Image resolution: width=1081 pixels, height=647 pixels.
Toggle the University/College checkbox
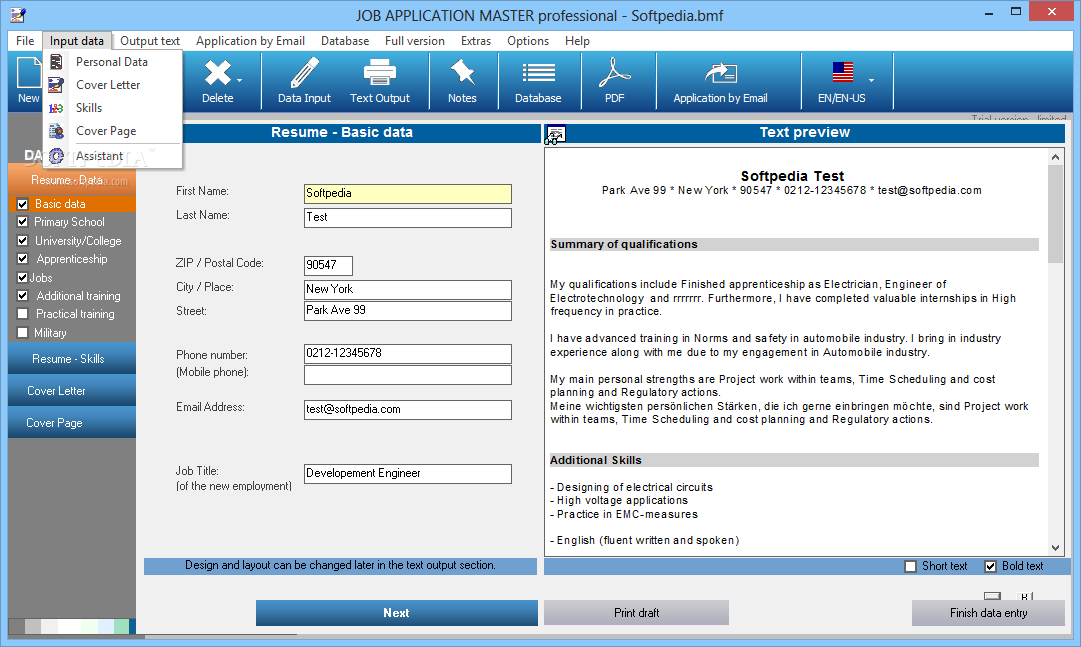click(x=23, y=241)
